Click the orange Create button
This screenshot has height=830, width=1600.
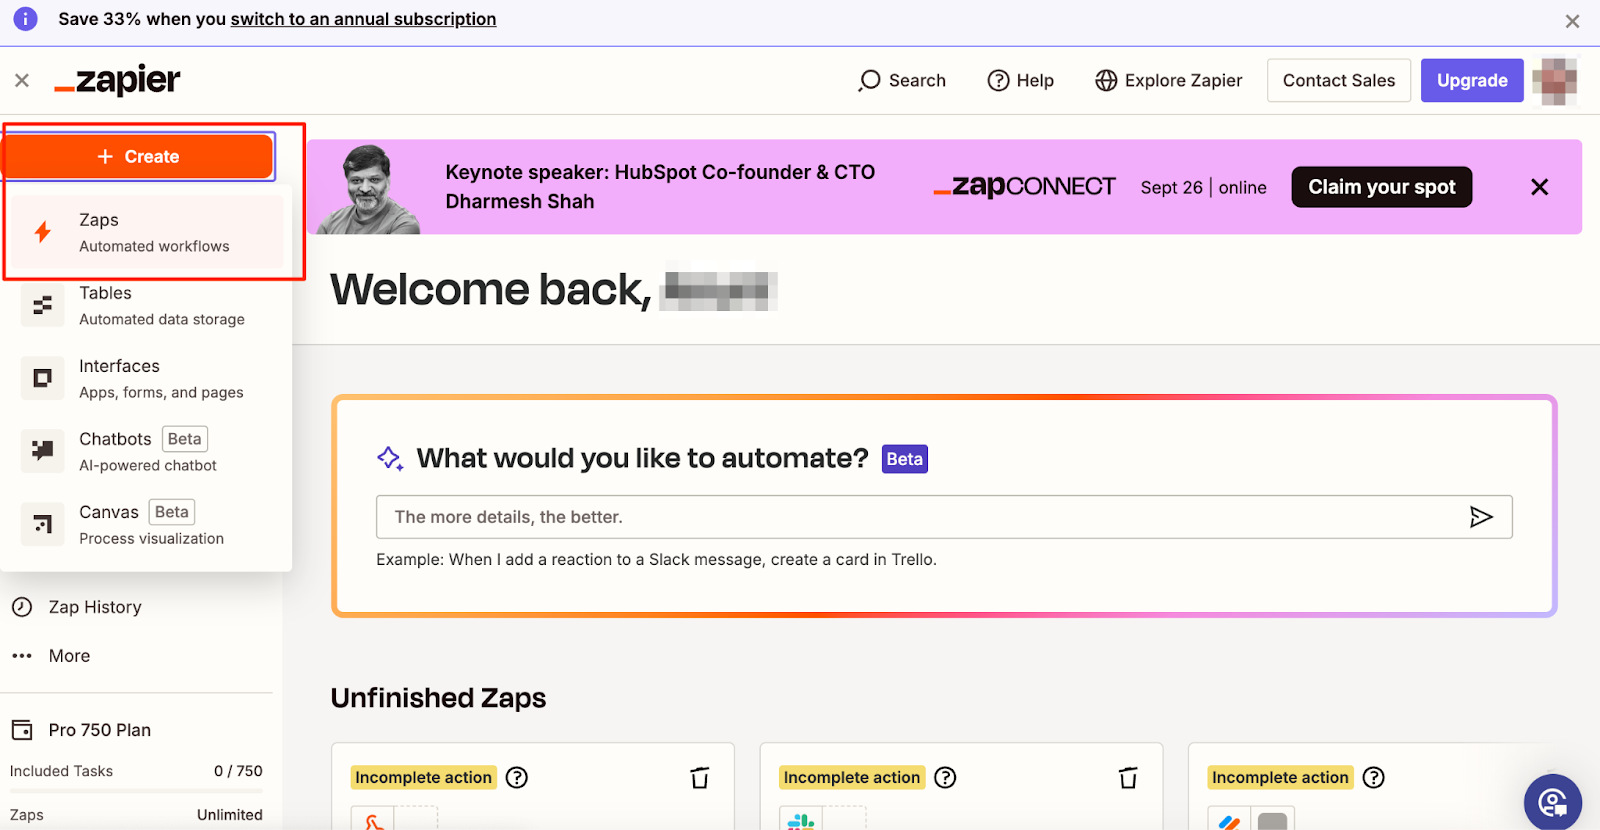(138, 157)
